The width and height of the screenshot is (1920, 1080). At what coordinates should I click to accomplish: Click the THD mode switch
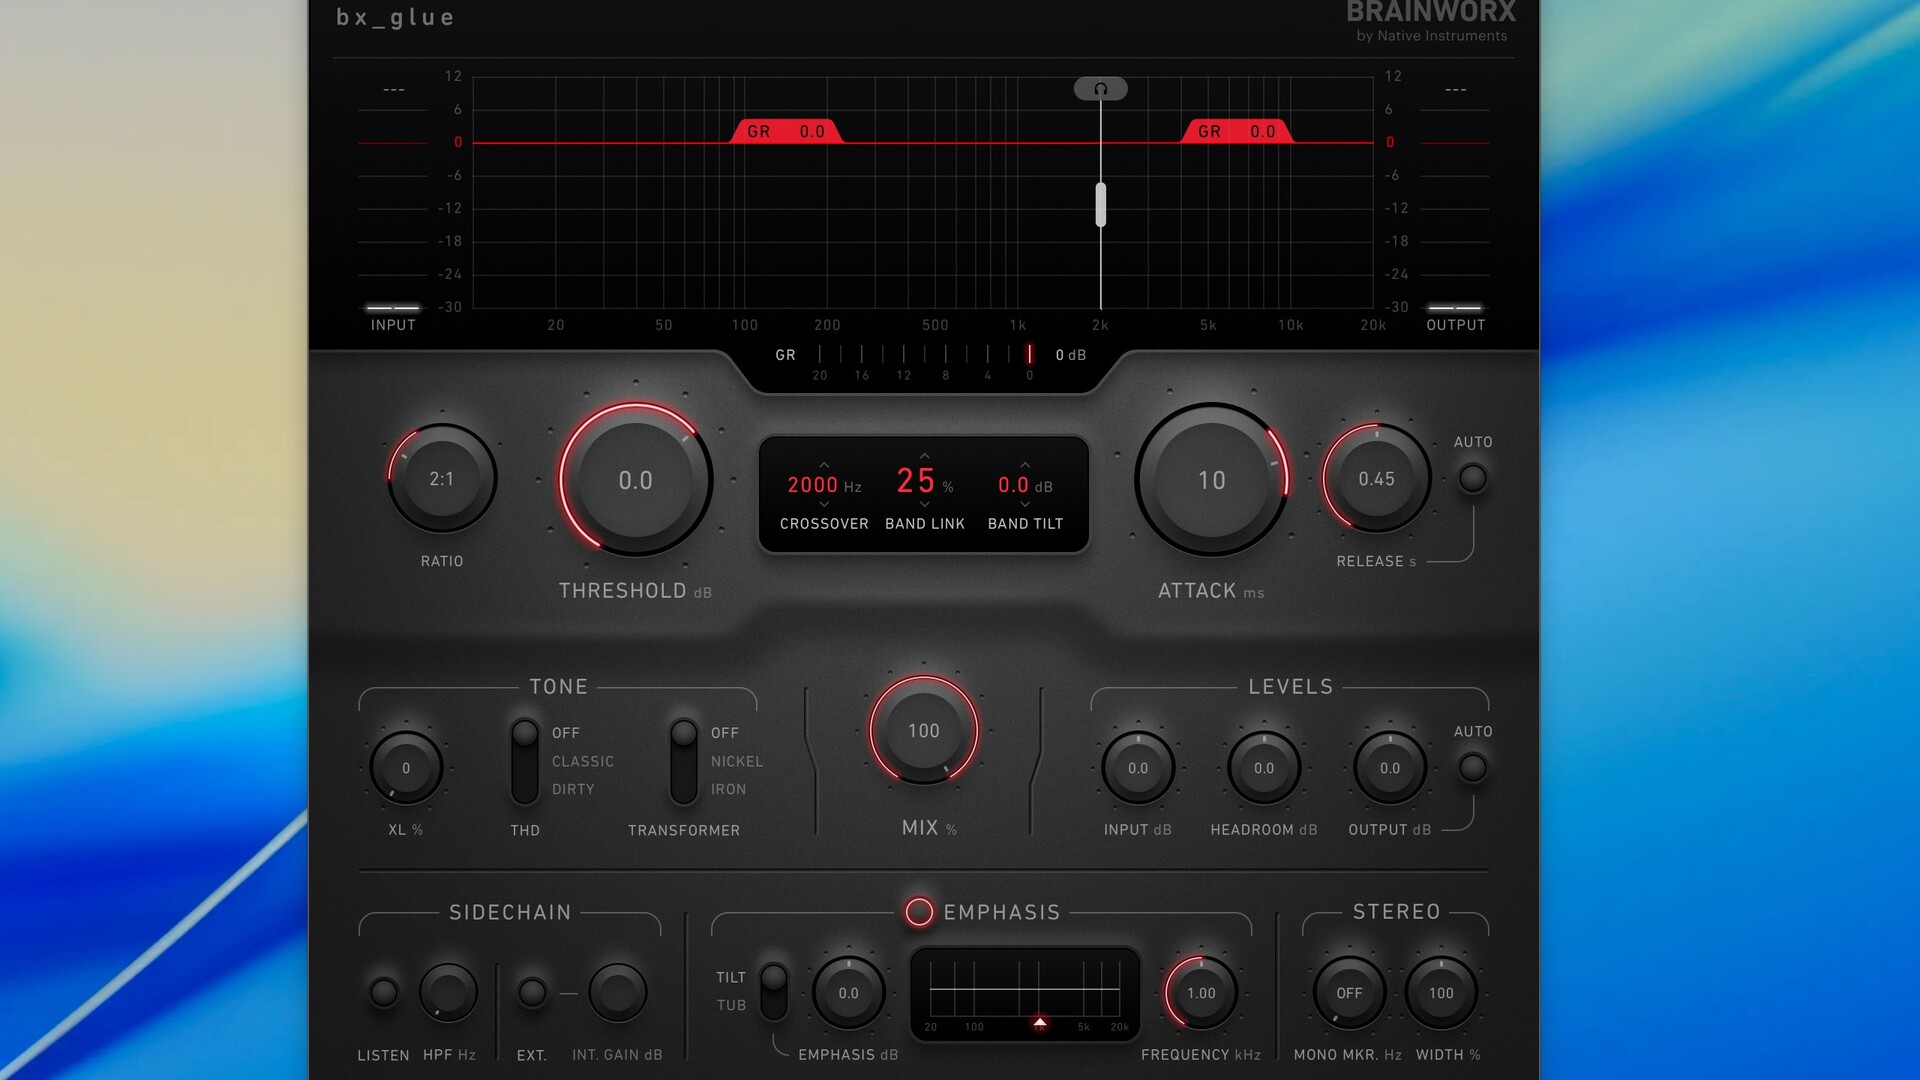point(524,761)
